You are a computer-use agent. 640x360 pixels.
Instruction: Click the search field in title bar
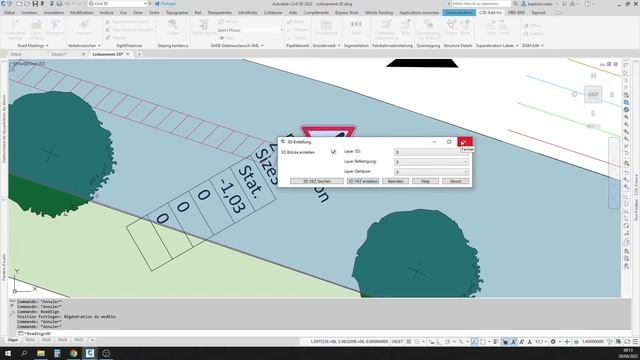(x=481, y=4)
